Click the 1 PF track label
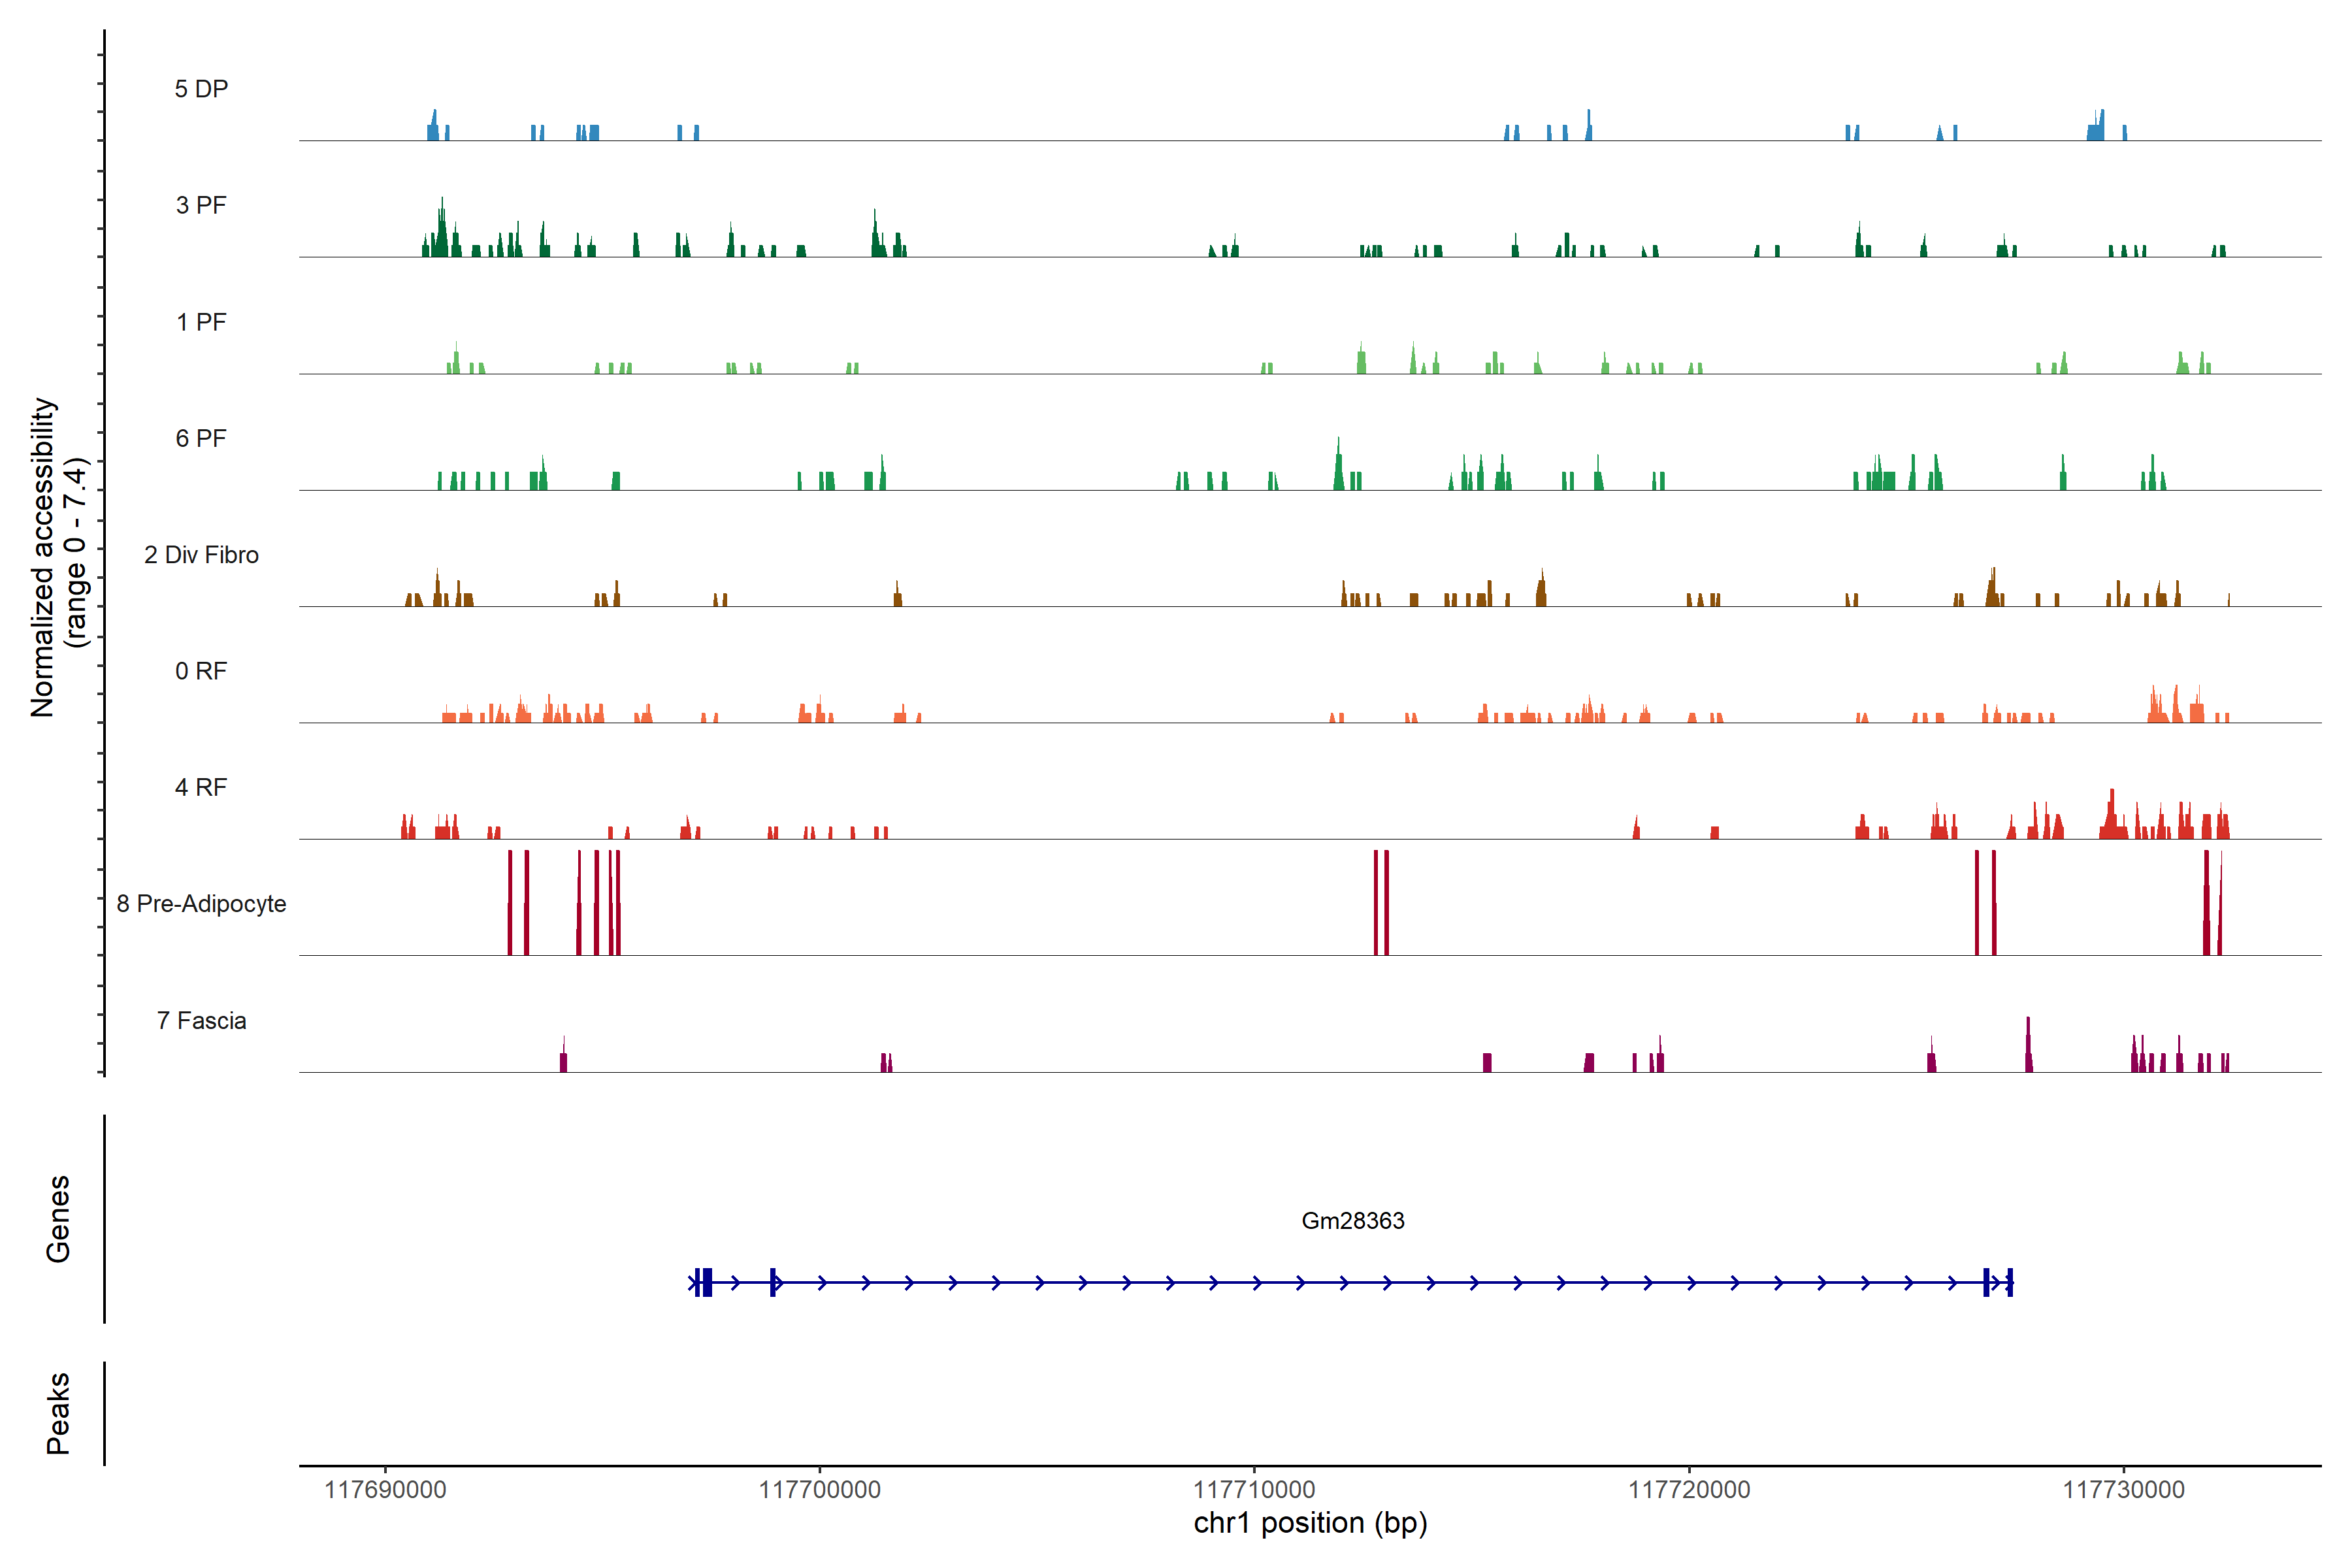2352x1568 pixels. click(x=201, y=322)
